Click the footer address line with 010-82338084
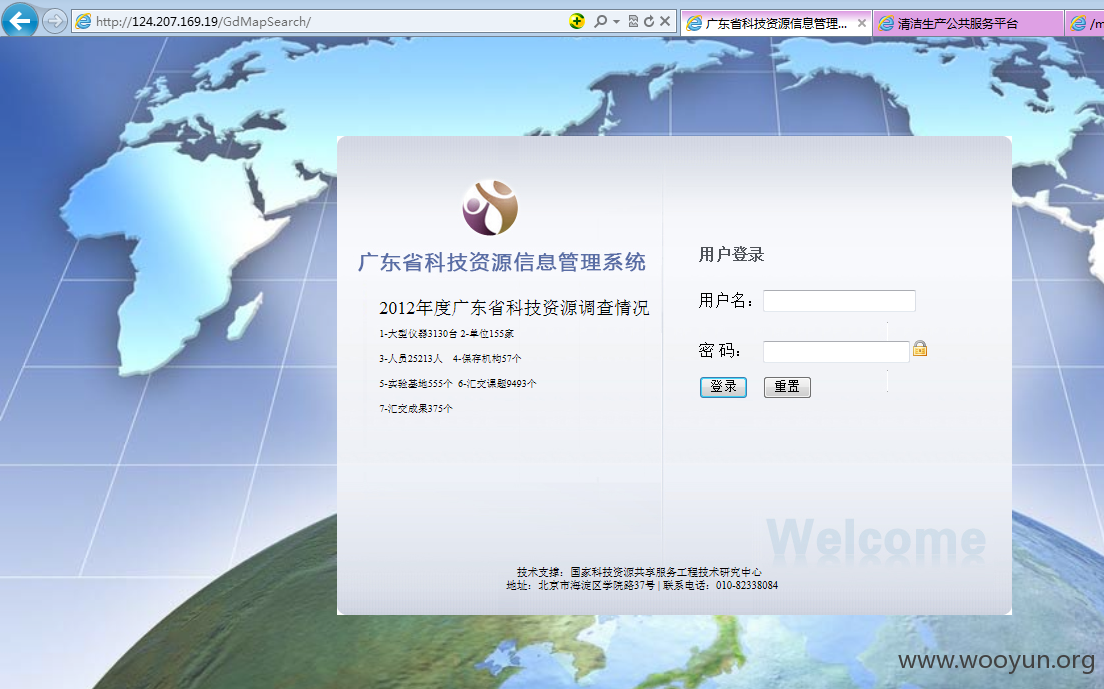Viewport: 1104px width, 689px height. pyautogui.click(x=642, y=586)
